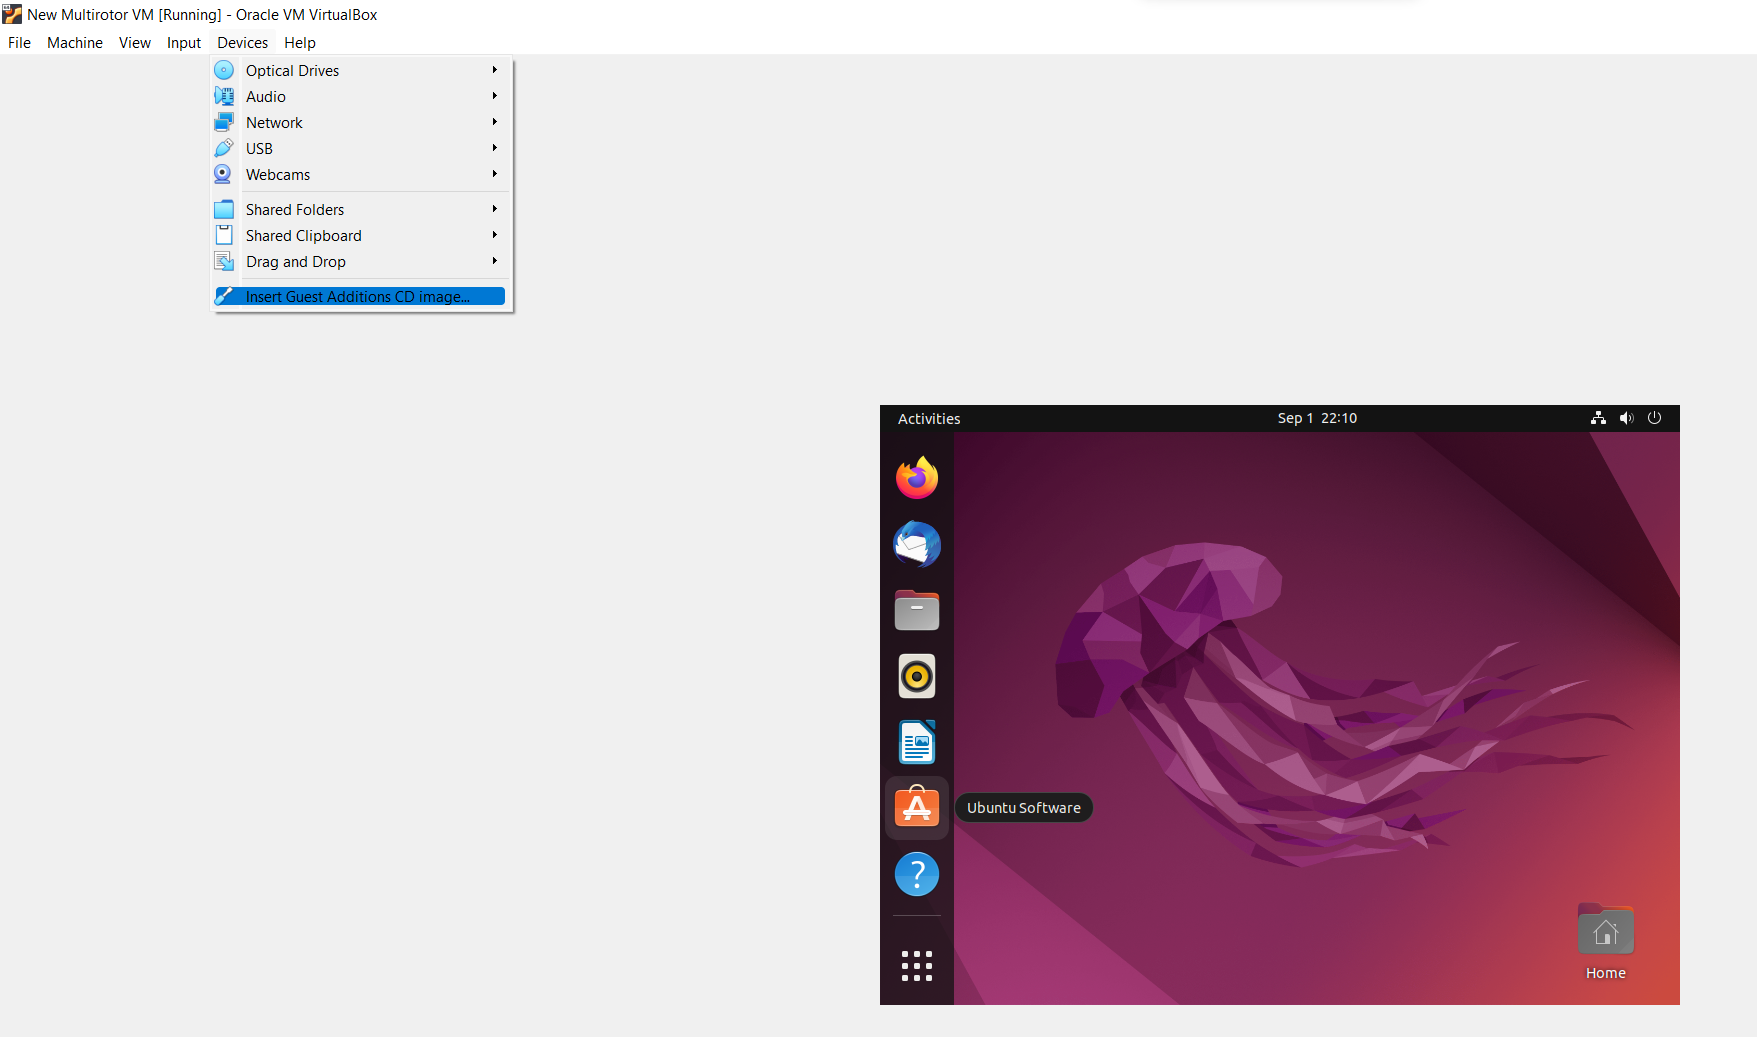
Task: Click the Home label under desktop folder
Action: [x=1606, y=973]
